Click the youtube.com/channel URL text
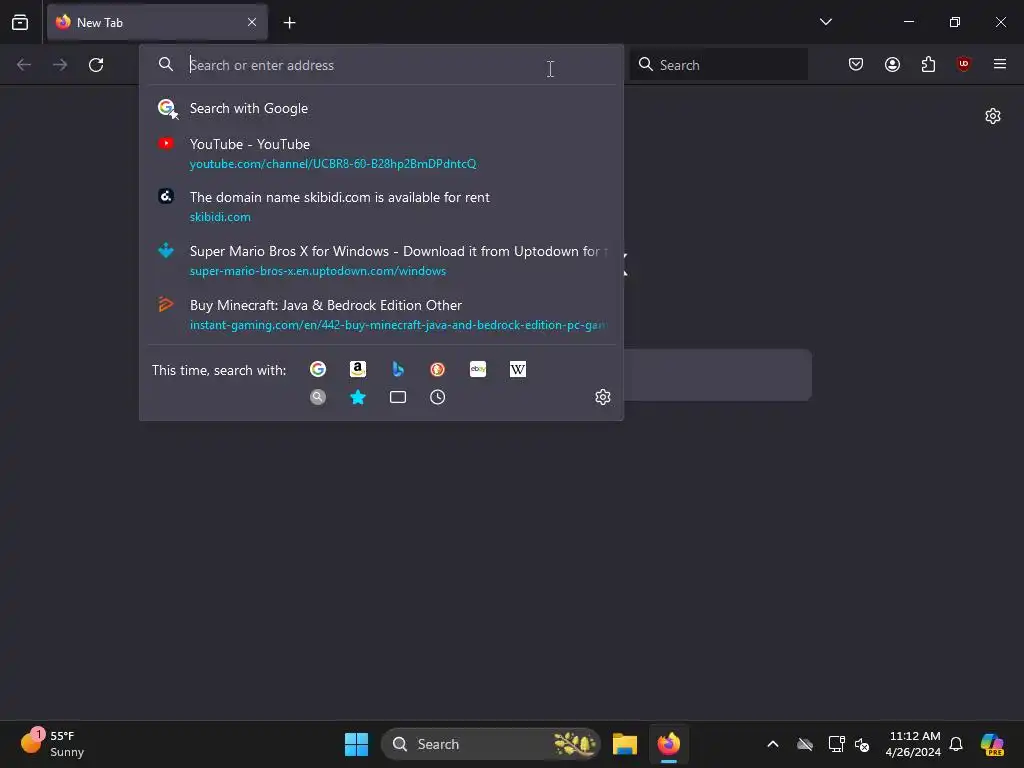This screenshot has height=768, width=1024. (x=333, y=164)
